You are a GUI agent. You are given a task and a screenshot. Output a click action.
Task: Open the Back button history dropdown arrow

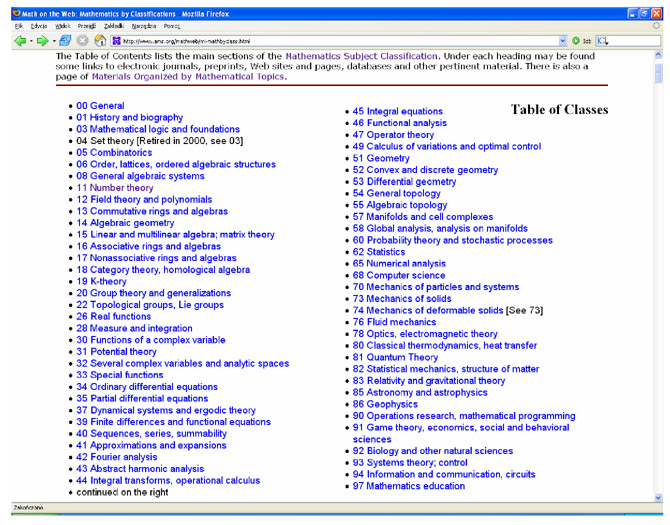(32, 40)
